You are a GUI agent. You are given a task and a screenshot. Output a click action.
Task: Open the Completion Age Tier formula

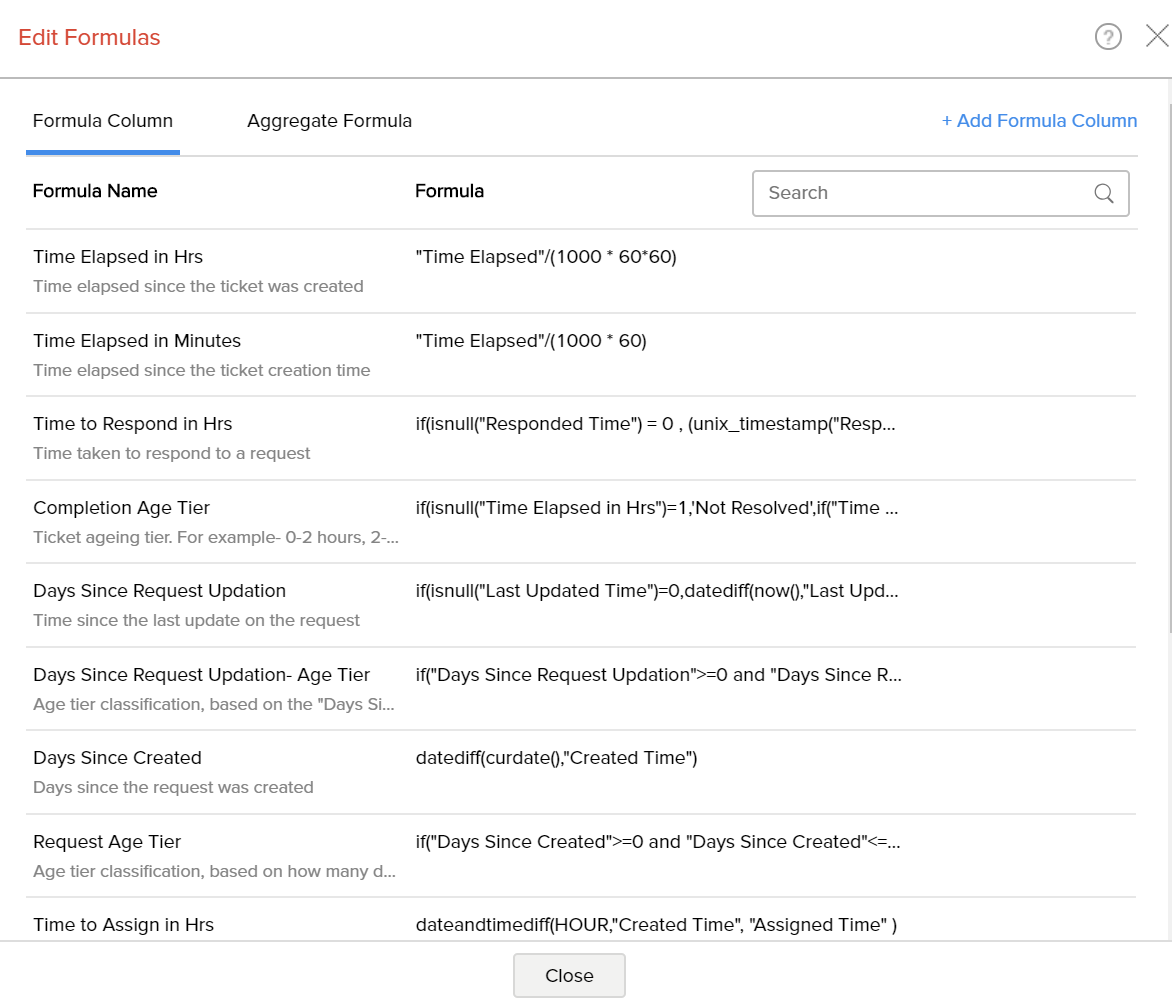(x=122, y=508)
